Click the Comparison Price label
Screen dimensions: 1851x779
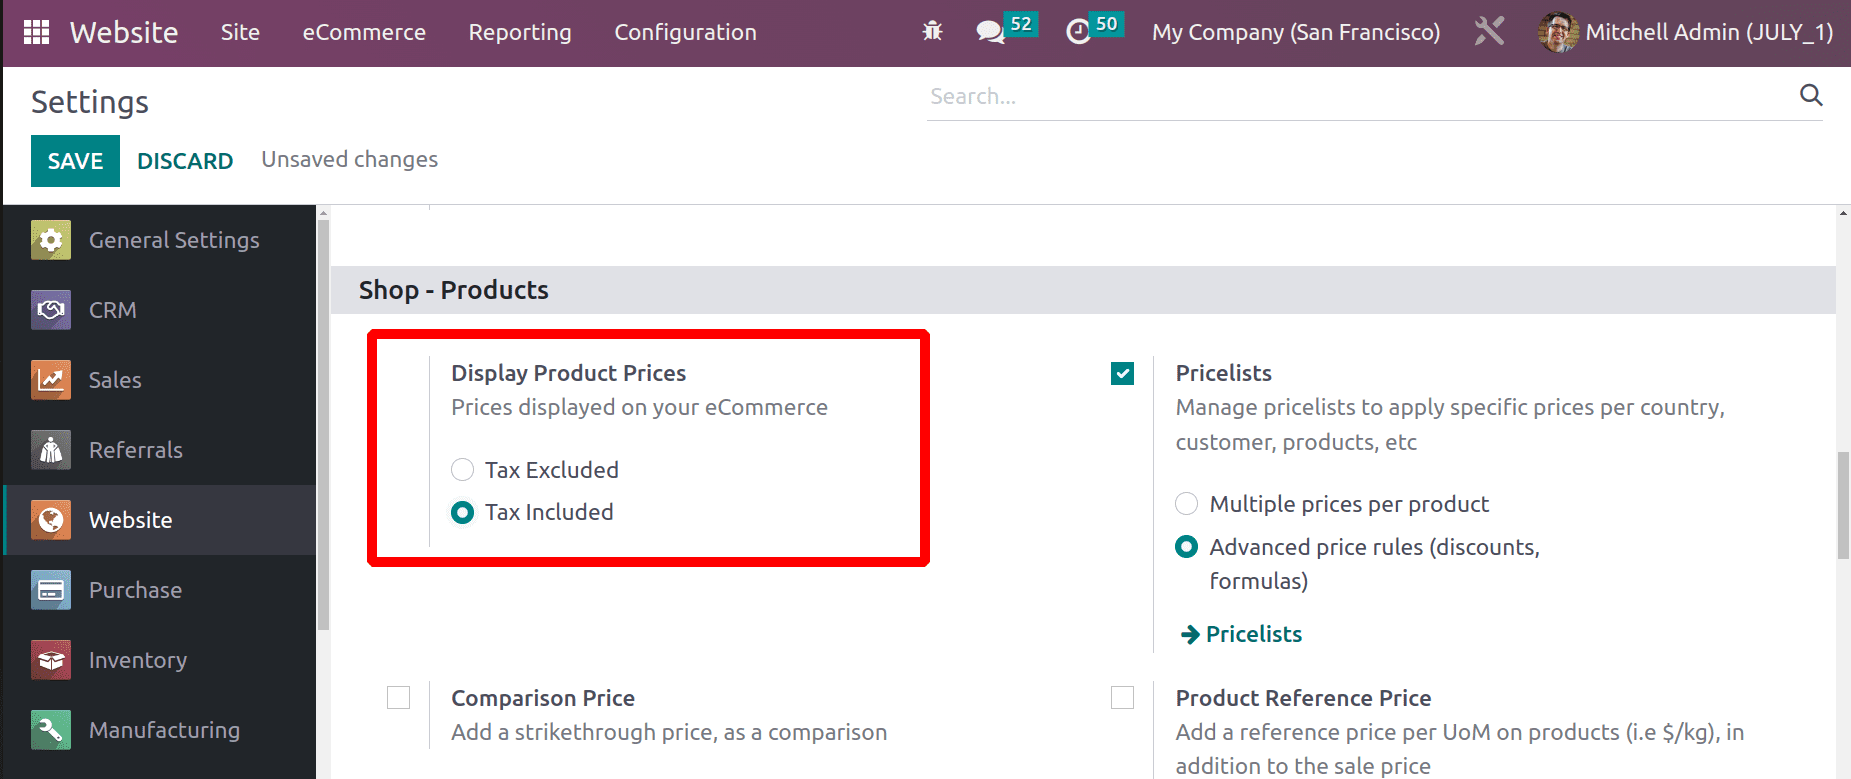[x=543, y=698]
